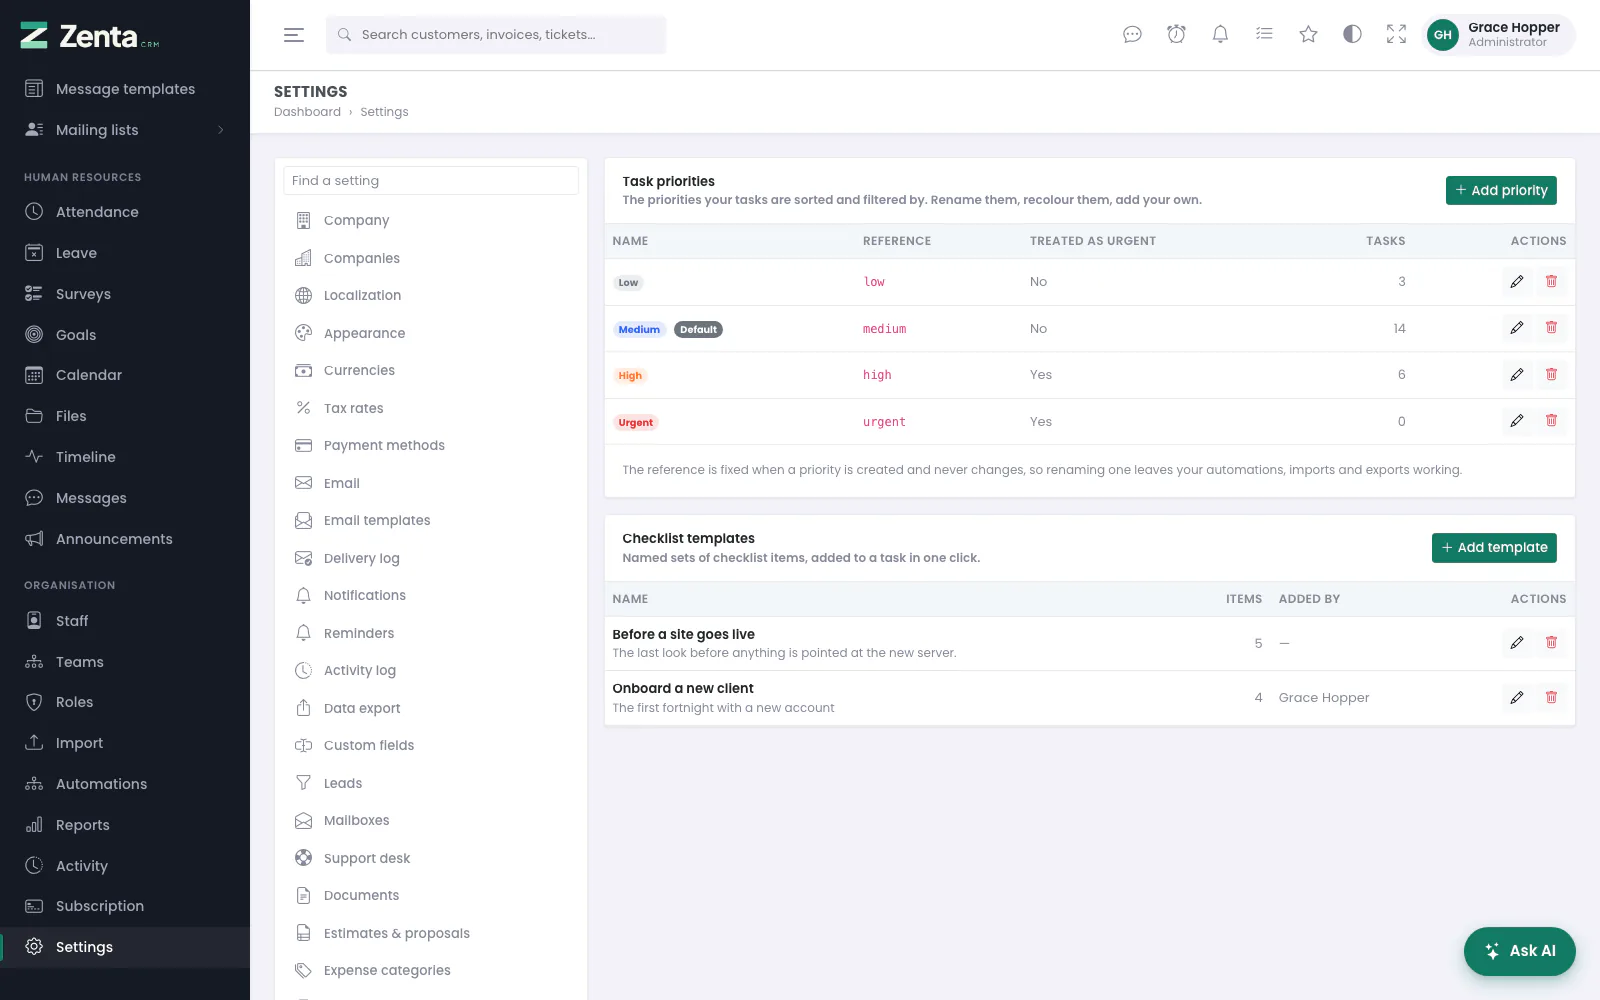Delete the 'Onboard a new client' template
1600x1000 pixels.
coord(1551,698)
